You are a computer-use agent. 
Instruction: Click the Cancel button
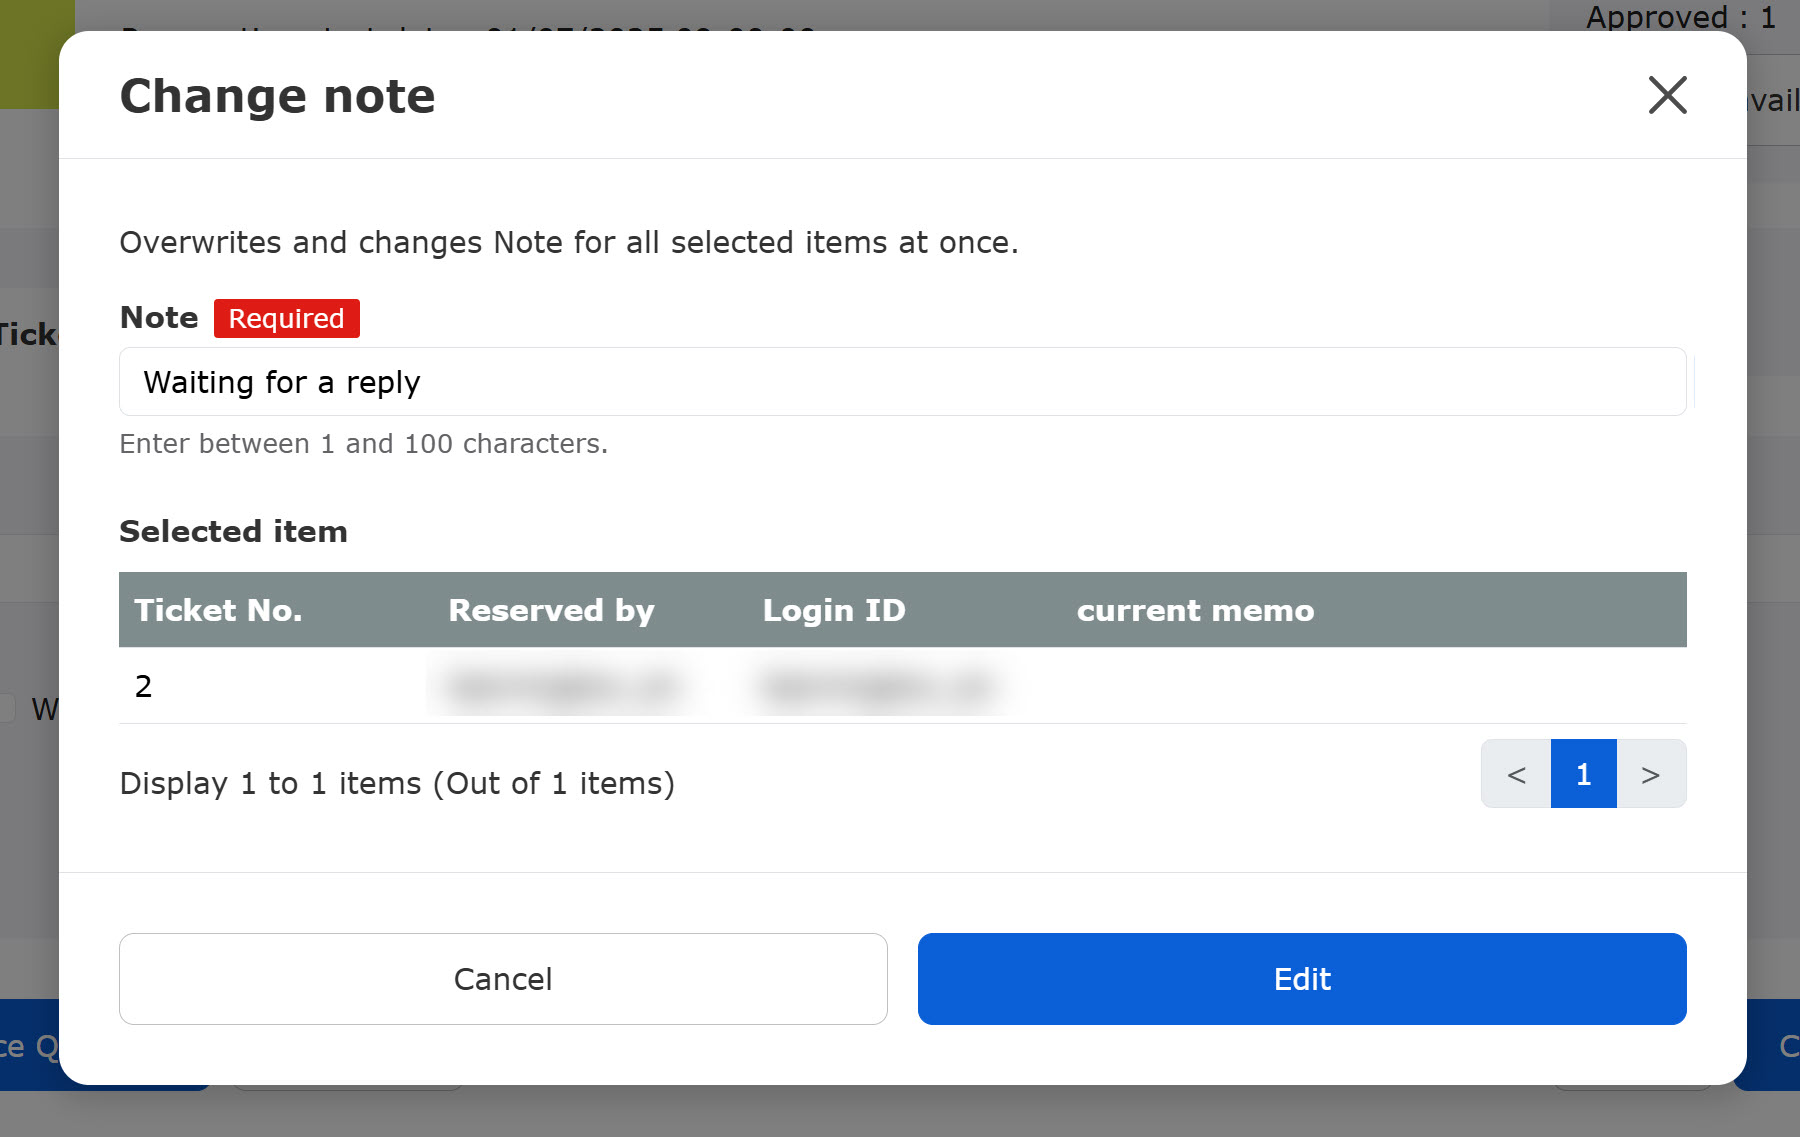503,979
